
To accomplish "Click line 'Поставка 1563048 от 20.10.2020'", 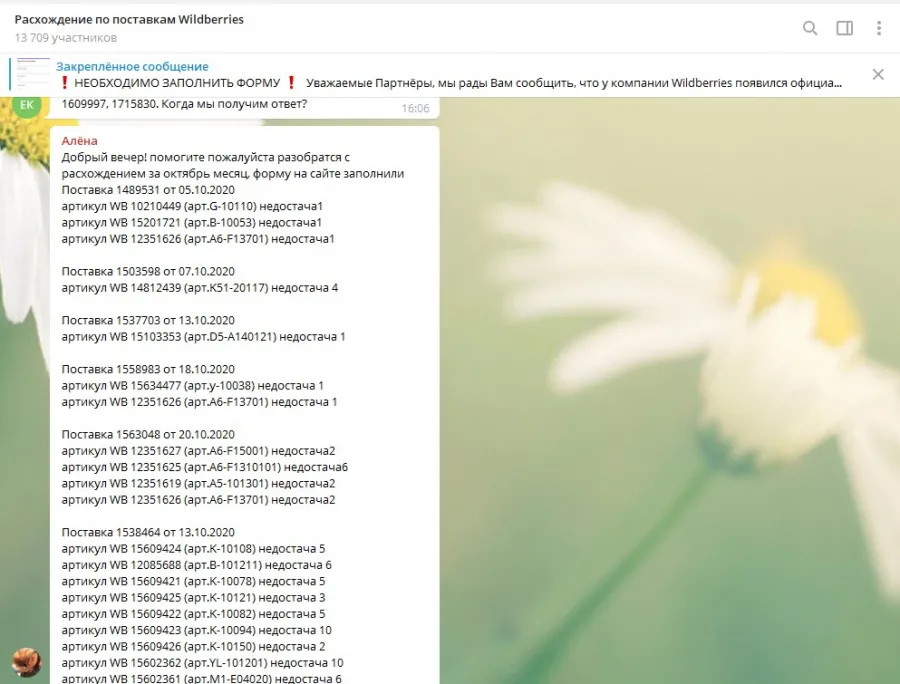I will (148, 434).
